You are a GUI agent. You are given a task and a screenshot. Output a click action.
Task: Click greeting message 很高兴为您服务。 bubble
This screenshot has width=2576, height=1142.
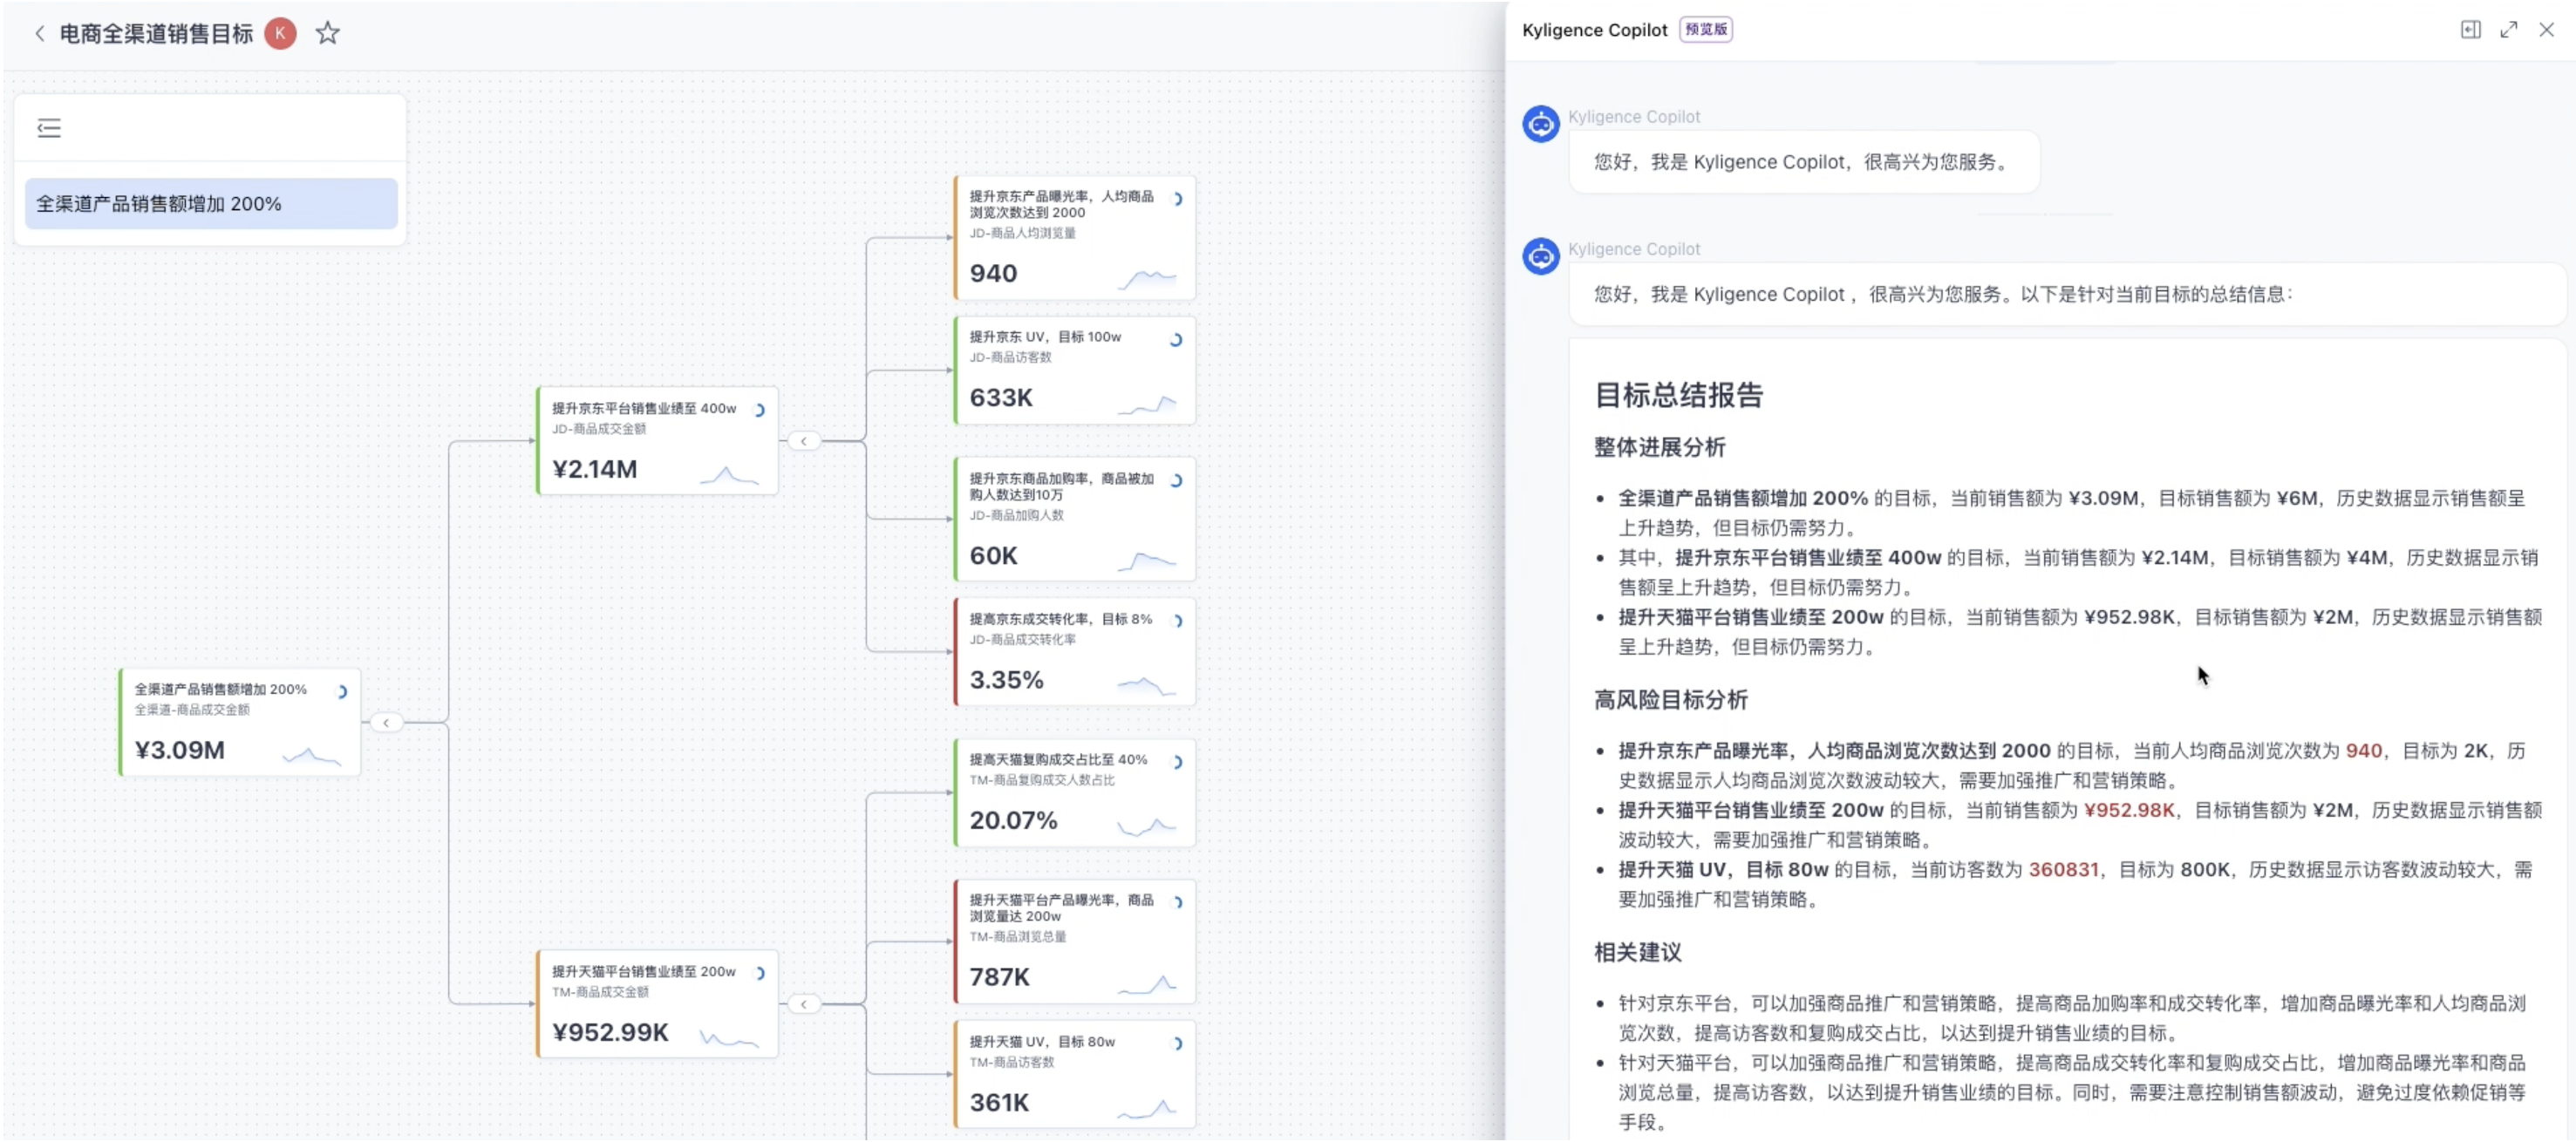click(x=1803, y=162)
